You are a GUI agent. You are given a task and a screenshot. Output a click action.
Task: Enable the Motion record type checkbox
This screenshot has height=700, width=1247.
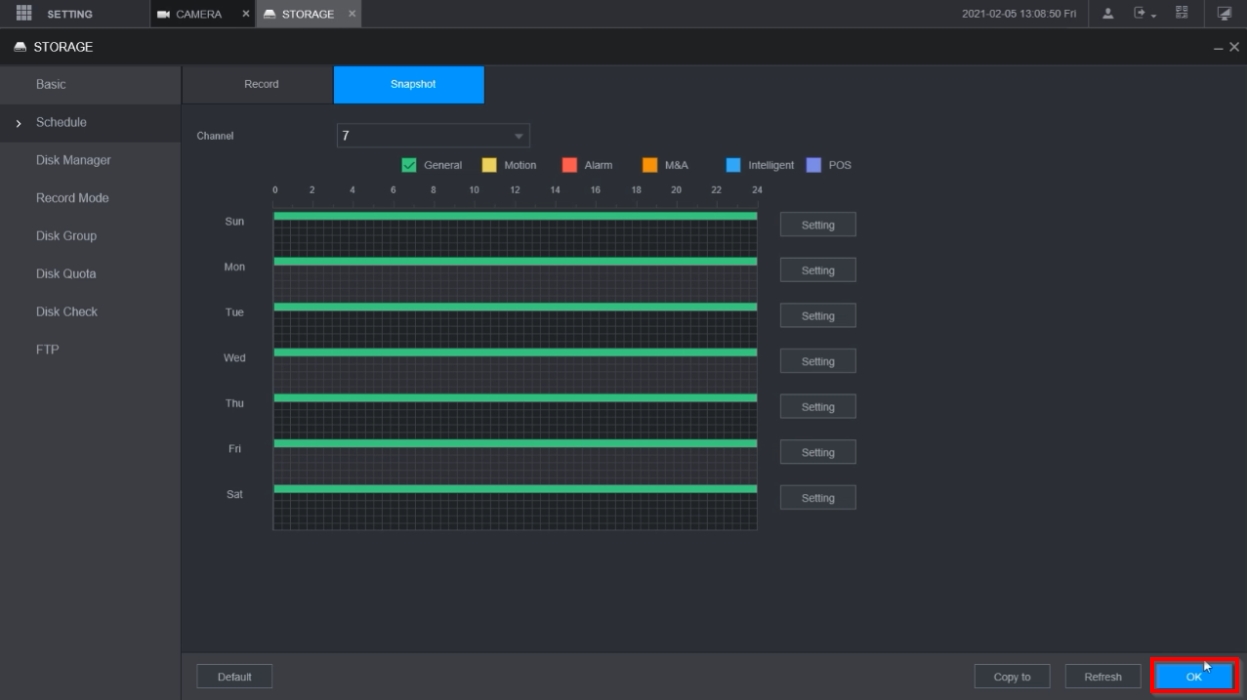[x=489, y=166]
